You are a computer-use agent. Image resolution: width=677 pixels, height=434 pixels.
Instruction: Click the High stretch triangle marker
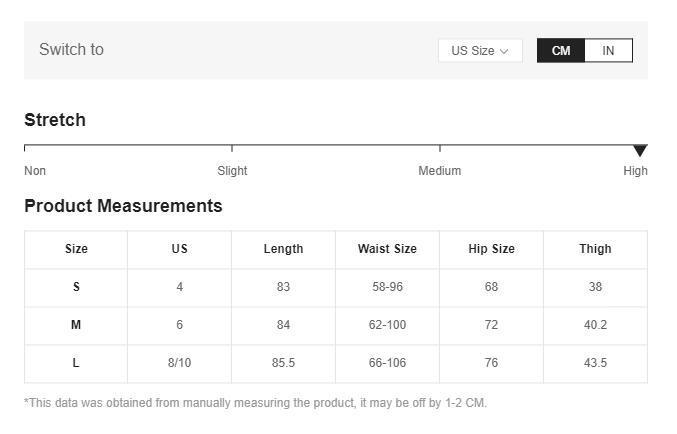(x=640, y=151)
